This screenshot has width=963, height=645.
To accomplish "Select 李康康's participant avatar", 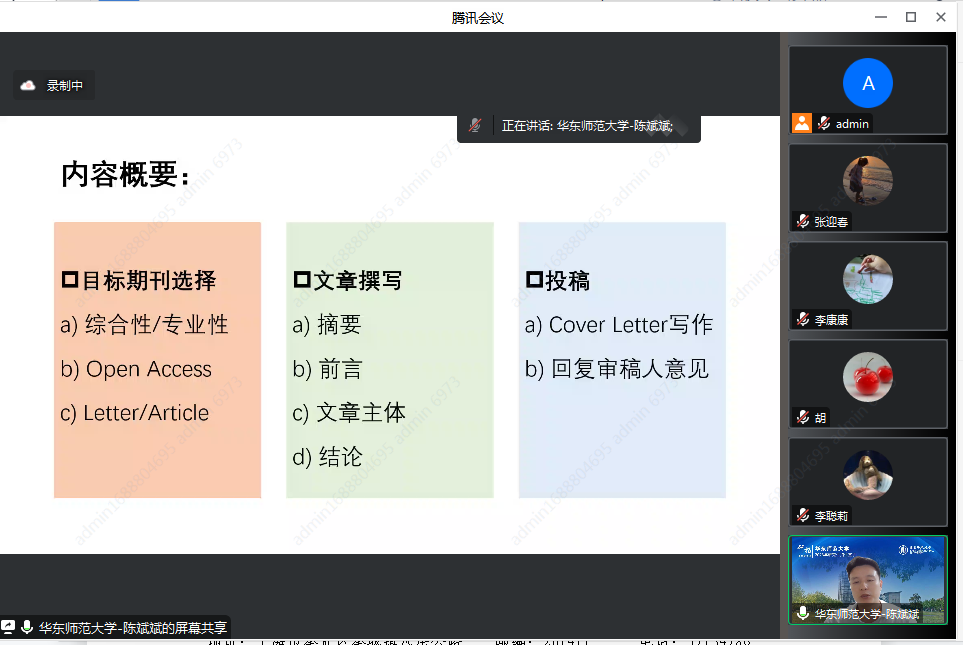I will pyautogui.click(x=867, y=279).
